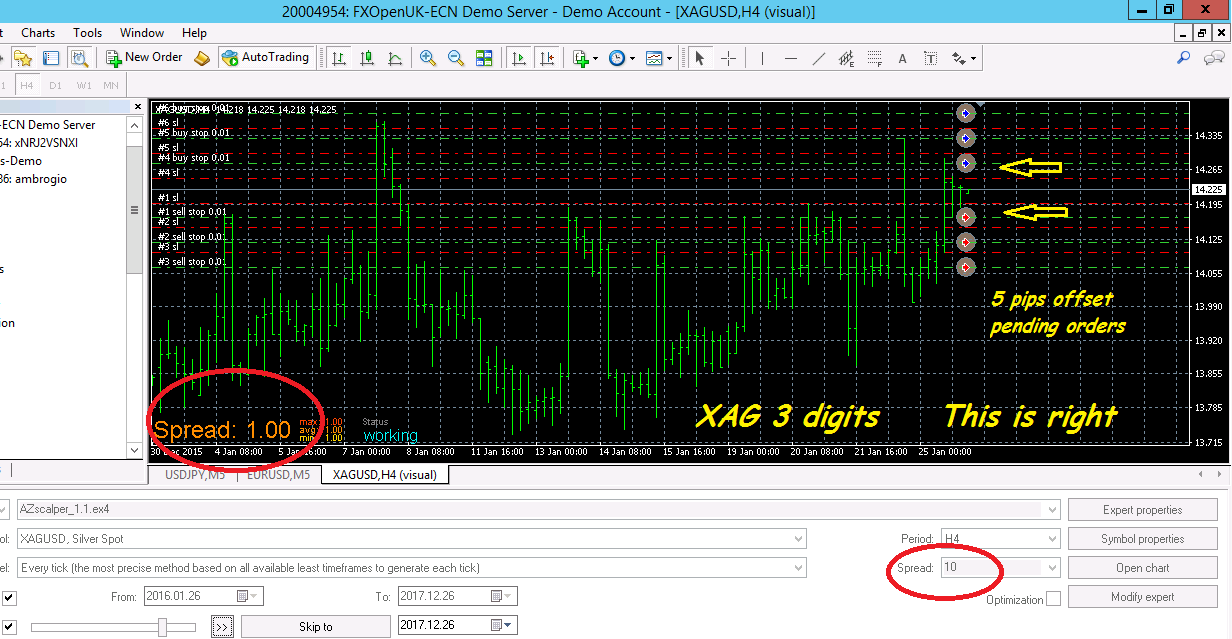Click the Modify expert button
1232x639 pixels.
[1142, 597]
